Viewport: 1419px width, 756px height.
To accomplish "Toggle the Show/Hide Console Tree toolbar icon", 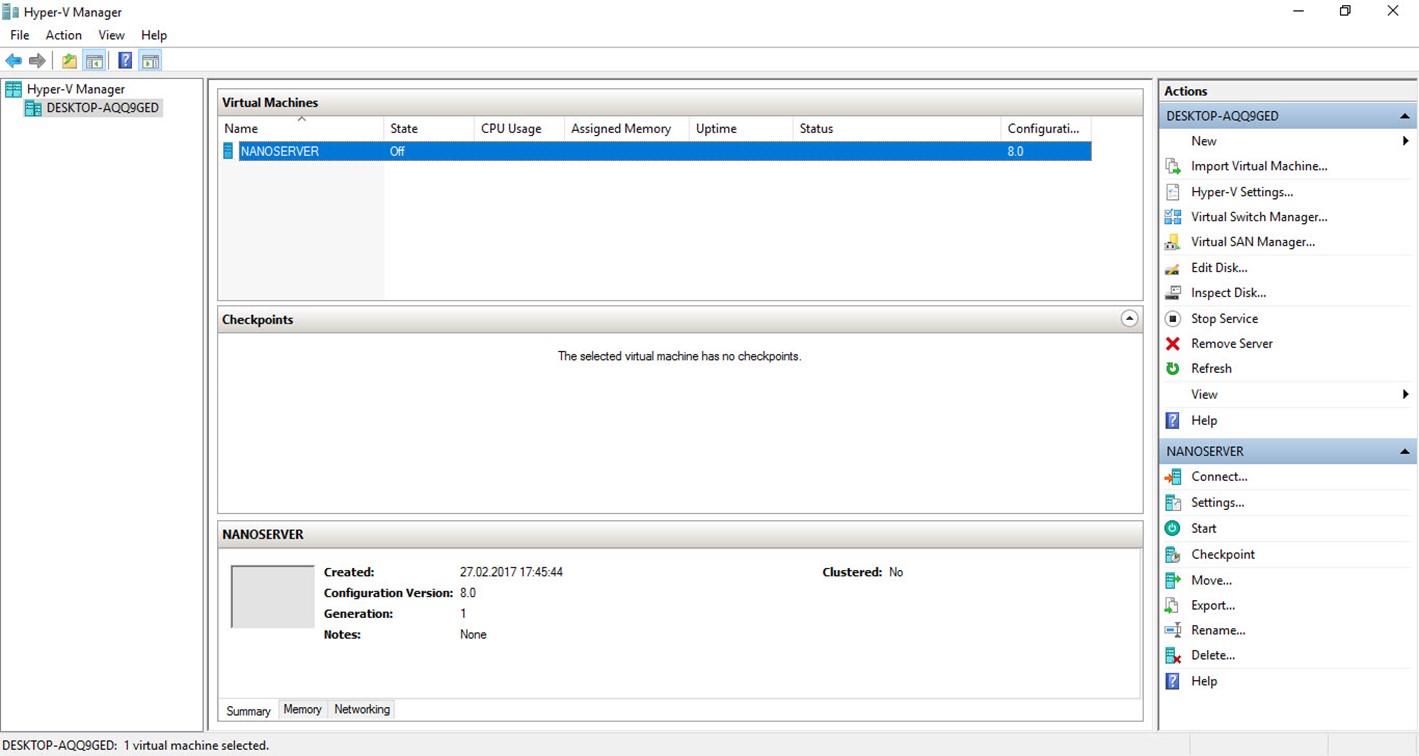I will pos(94,61).
